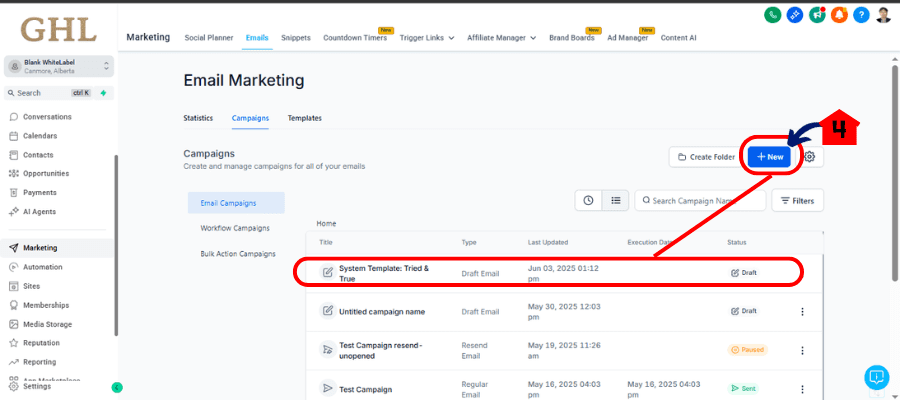Open row menu for Untitled campaign name
This screenshot has width=900, height=400.
pos(802,312)
